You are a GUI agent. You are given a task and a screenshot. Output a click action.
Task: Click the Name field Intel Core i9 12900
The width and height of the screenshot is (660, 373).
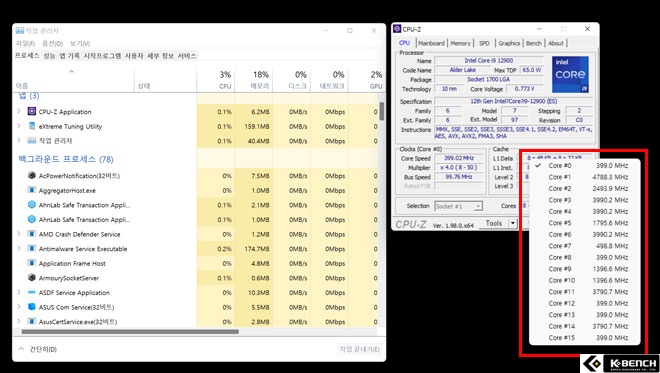[489, 61]
